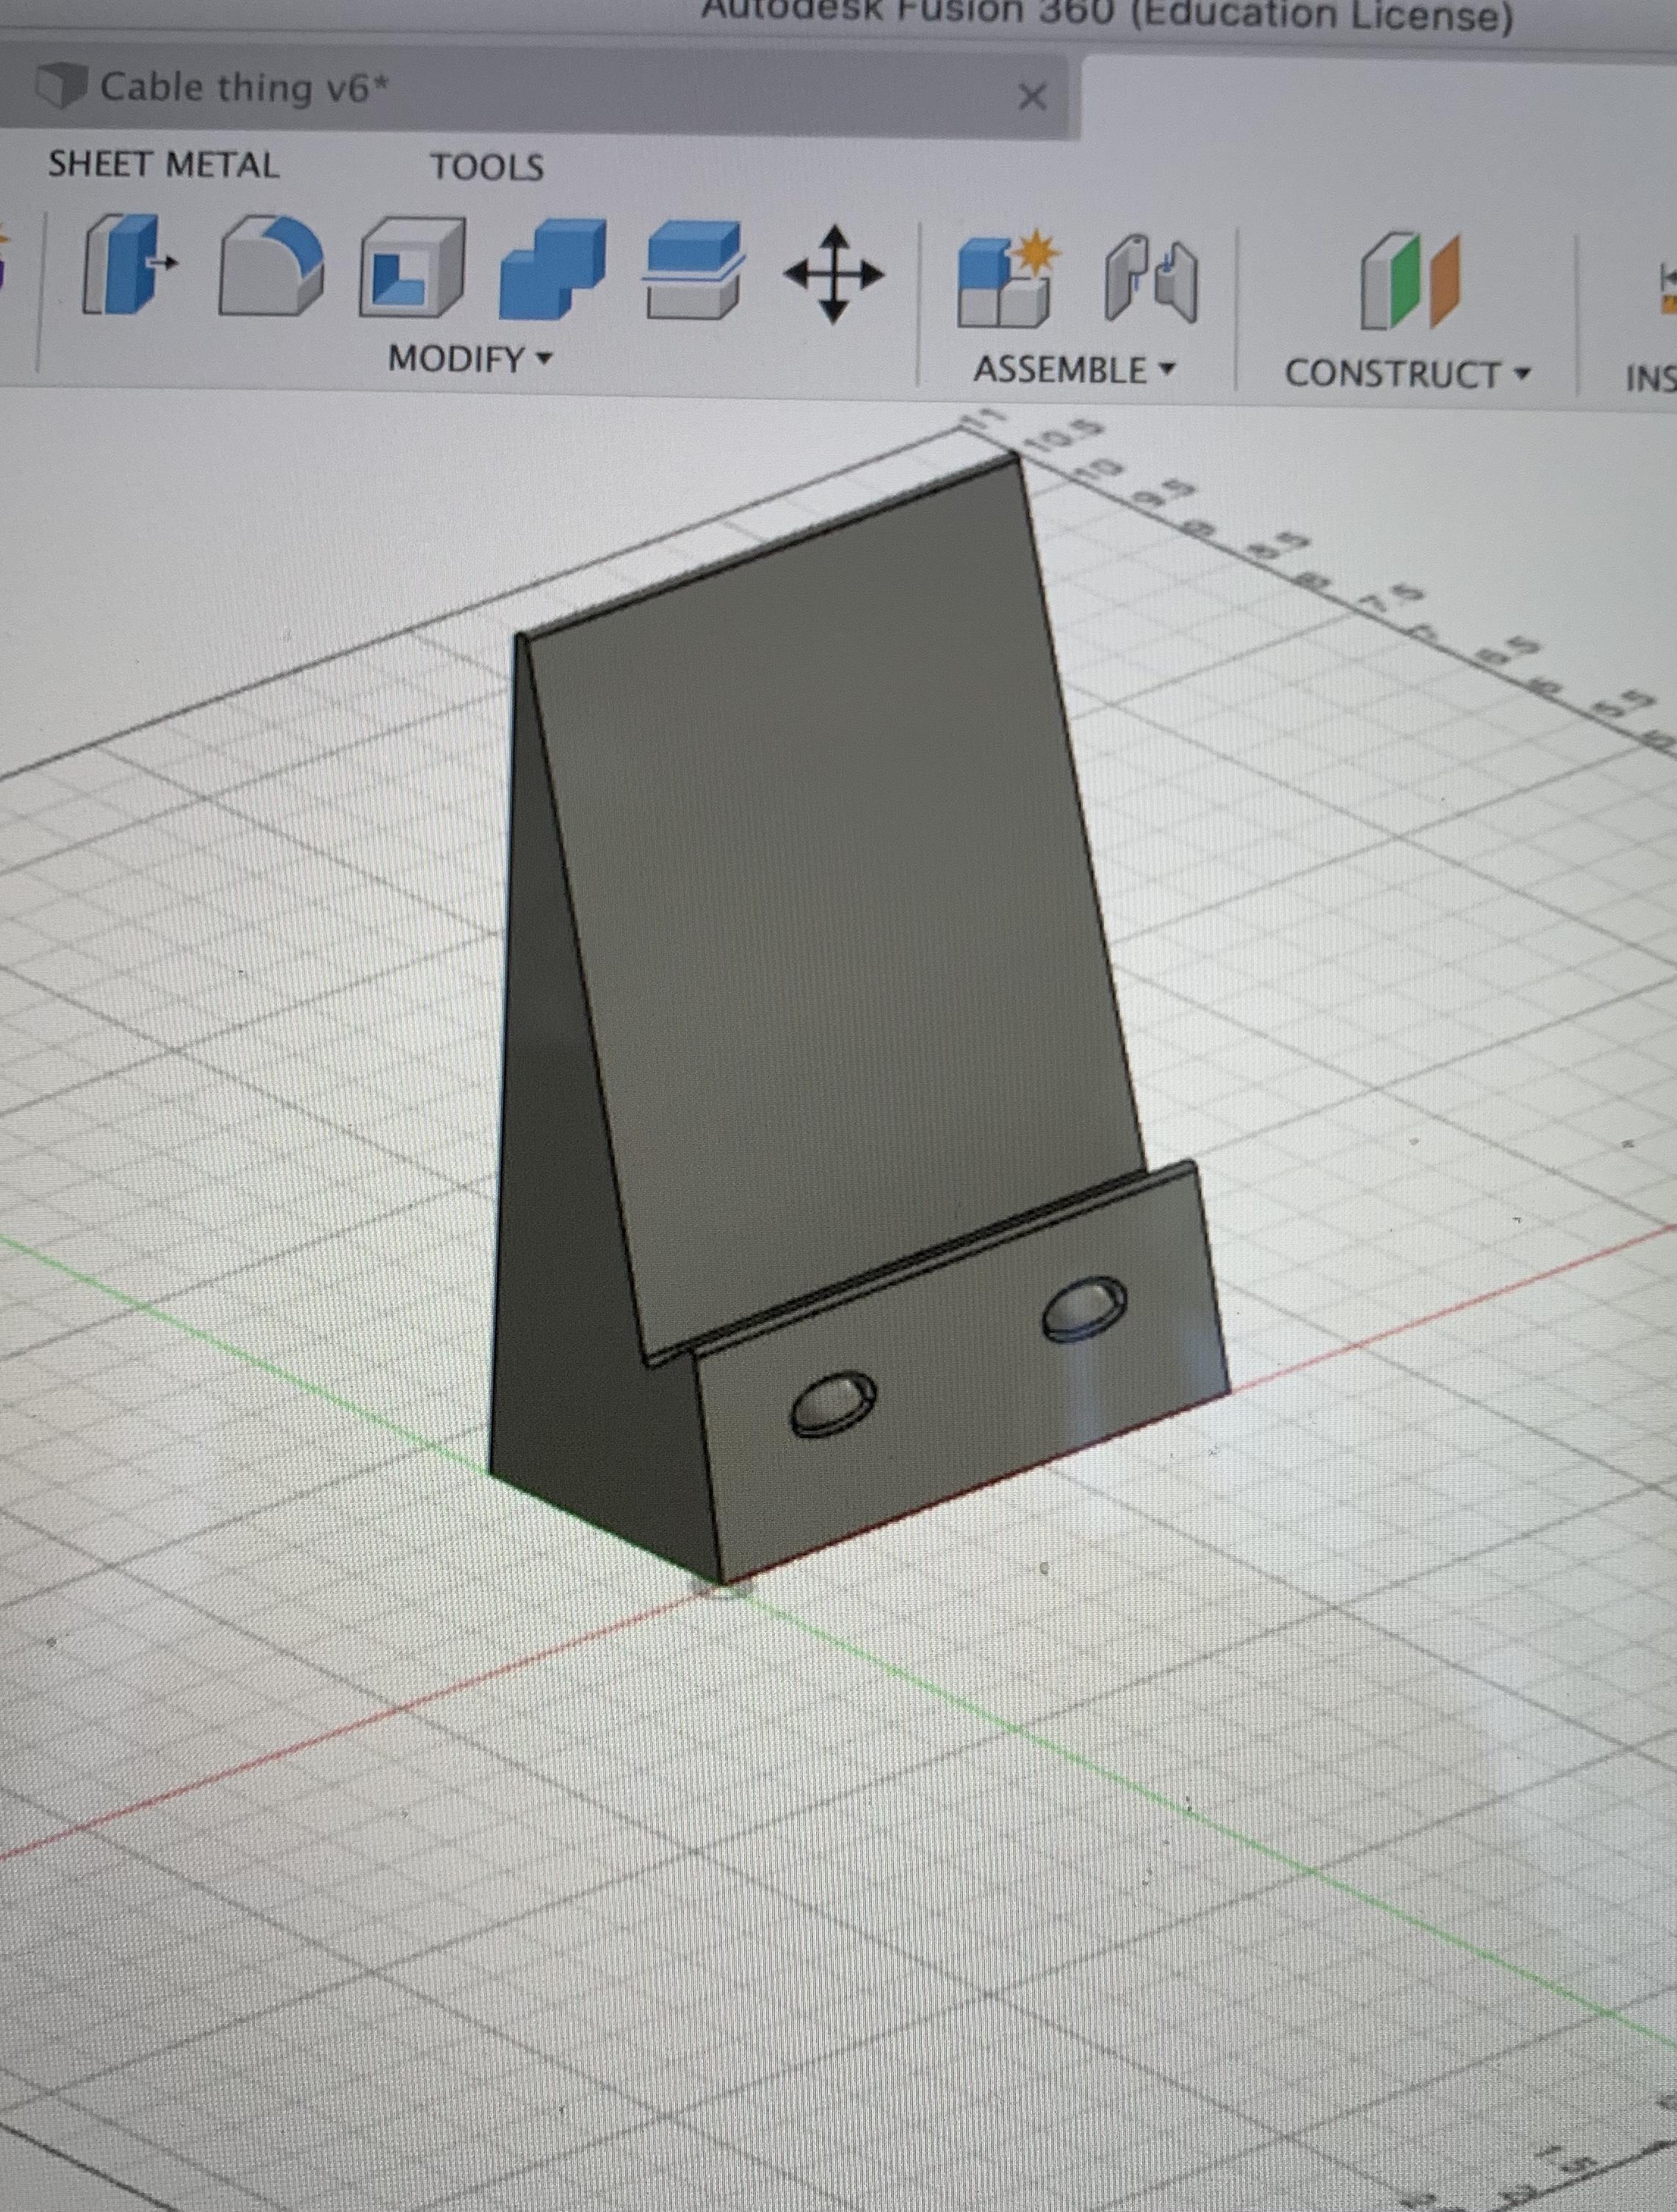Activate the Move/Copy arrows tool
1677x2212 pixels.
pyautogui.click(x=833, y=274)
